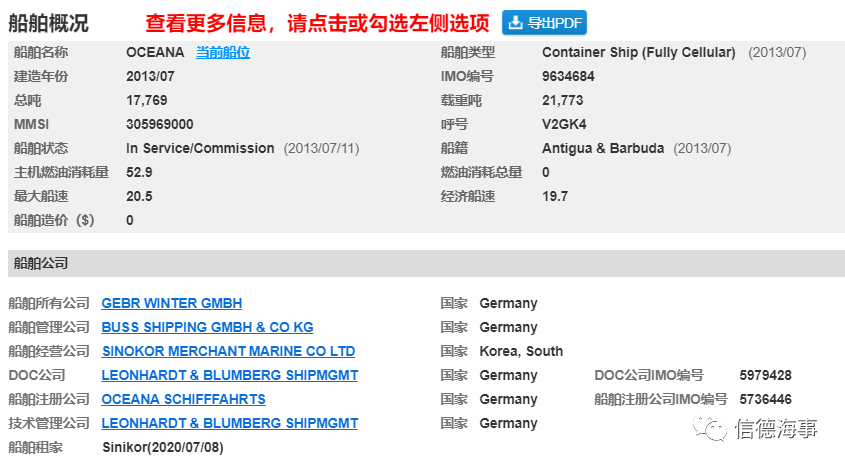845x466 pixels.
Task: Click the red notice text 查看更多信息
Action: pos(206,23)
